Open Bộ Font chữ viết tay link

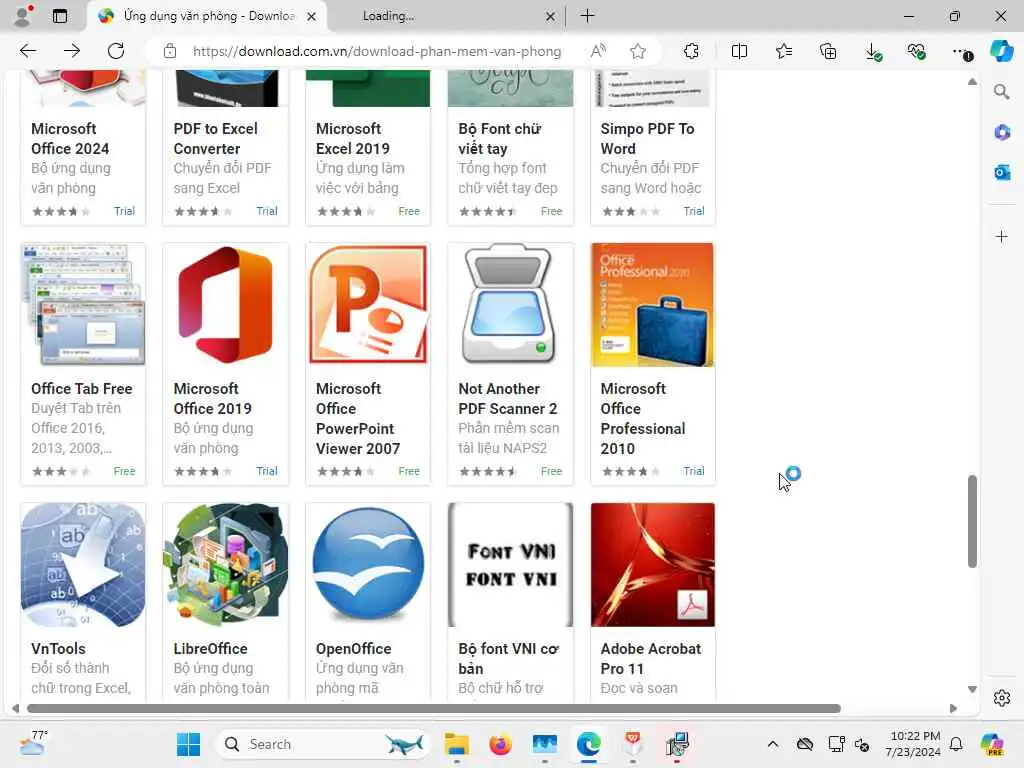tap(500, 138)
